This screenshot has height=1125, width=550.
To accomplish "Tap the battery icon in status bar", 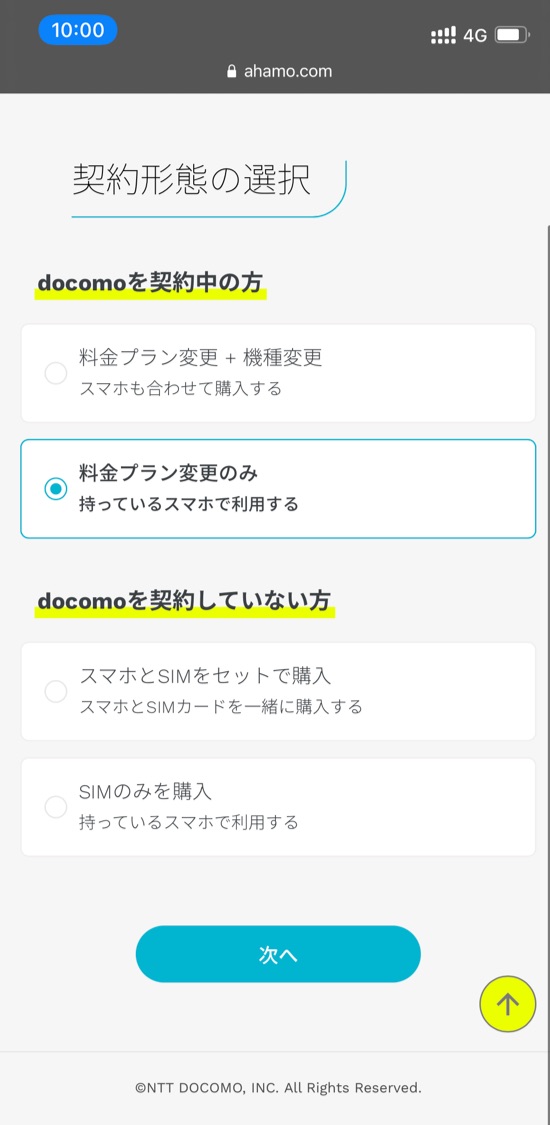I will 512,35.
